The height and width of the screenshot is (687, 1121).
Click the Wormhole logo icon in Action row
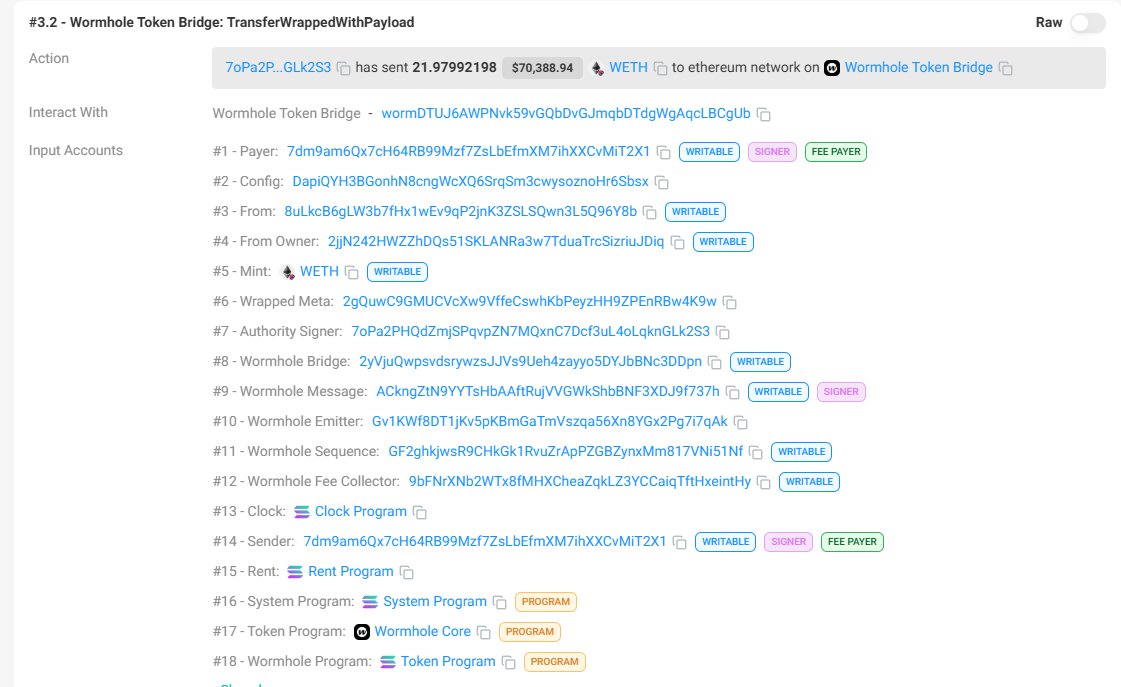pos(831,68)
